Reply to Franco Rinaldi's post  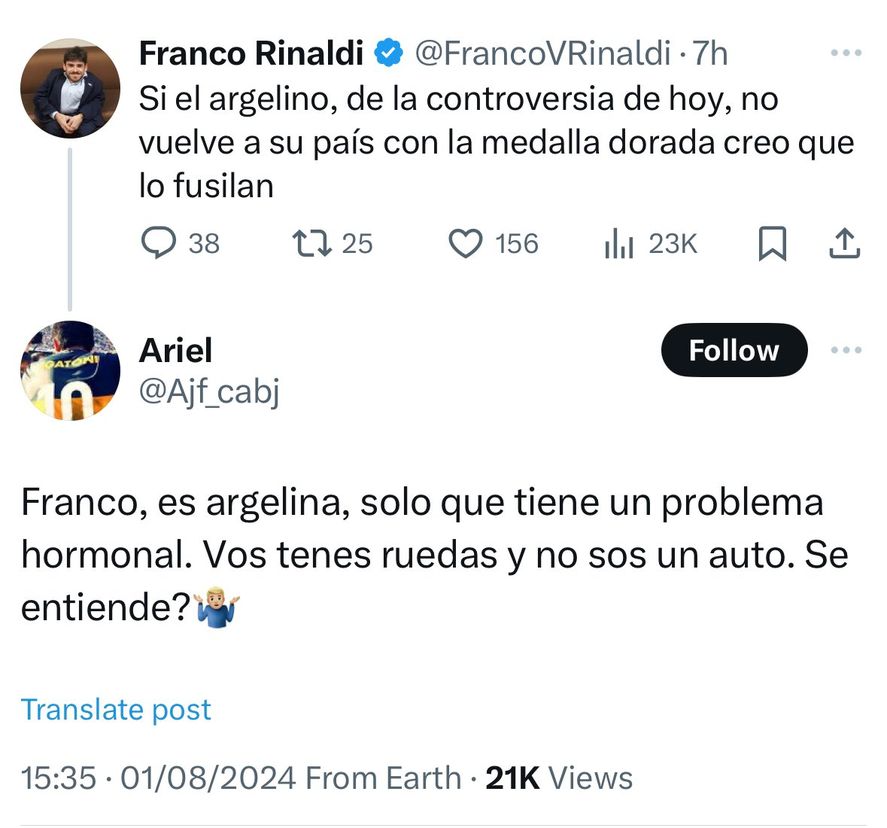point(157,243)
